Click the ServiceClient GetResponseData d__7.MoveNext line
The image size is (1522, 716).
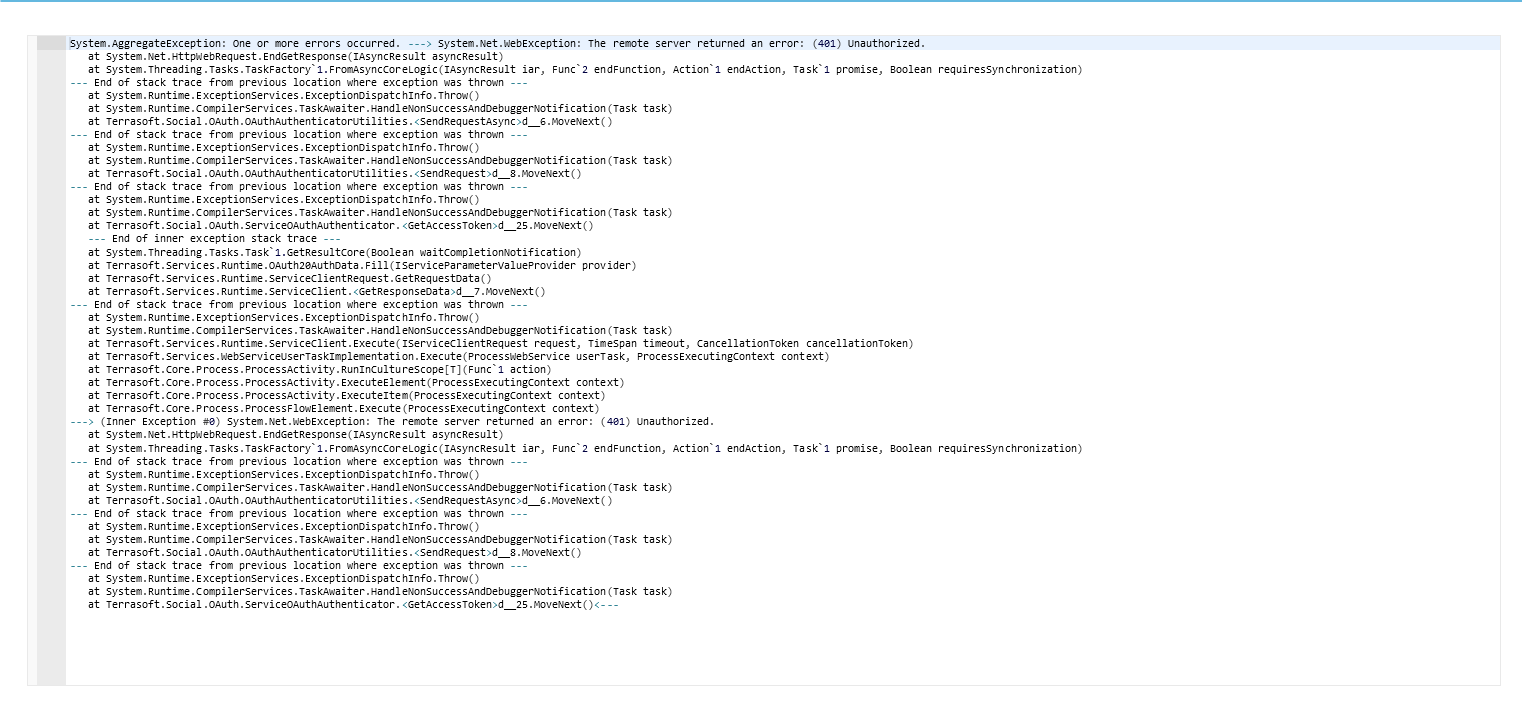coord(317,292)
